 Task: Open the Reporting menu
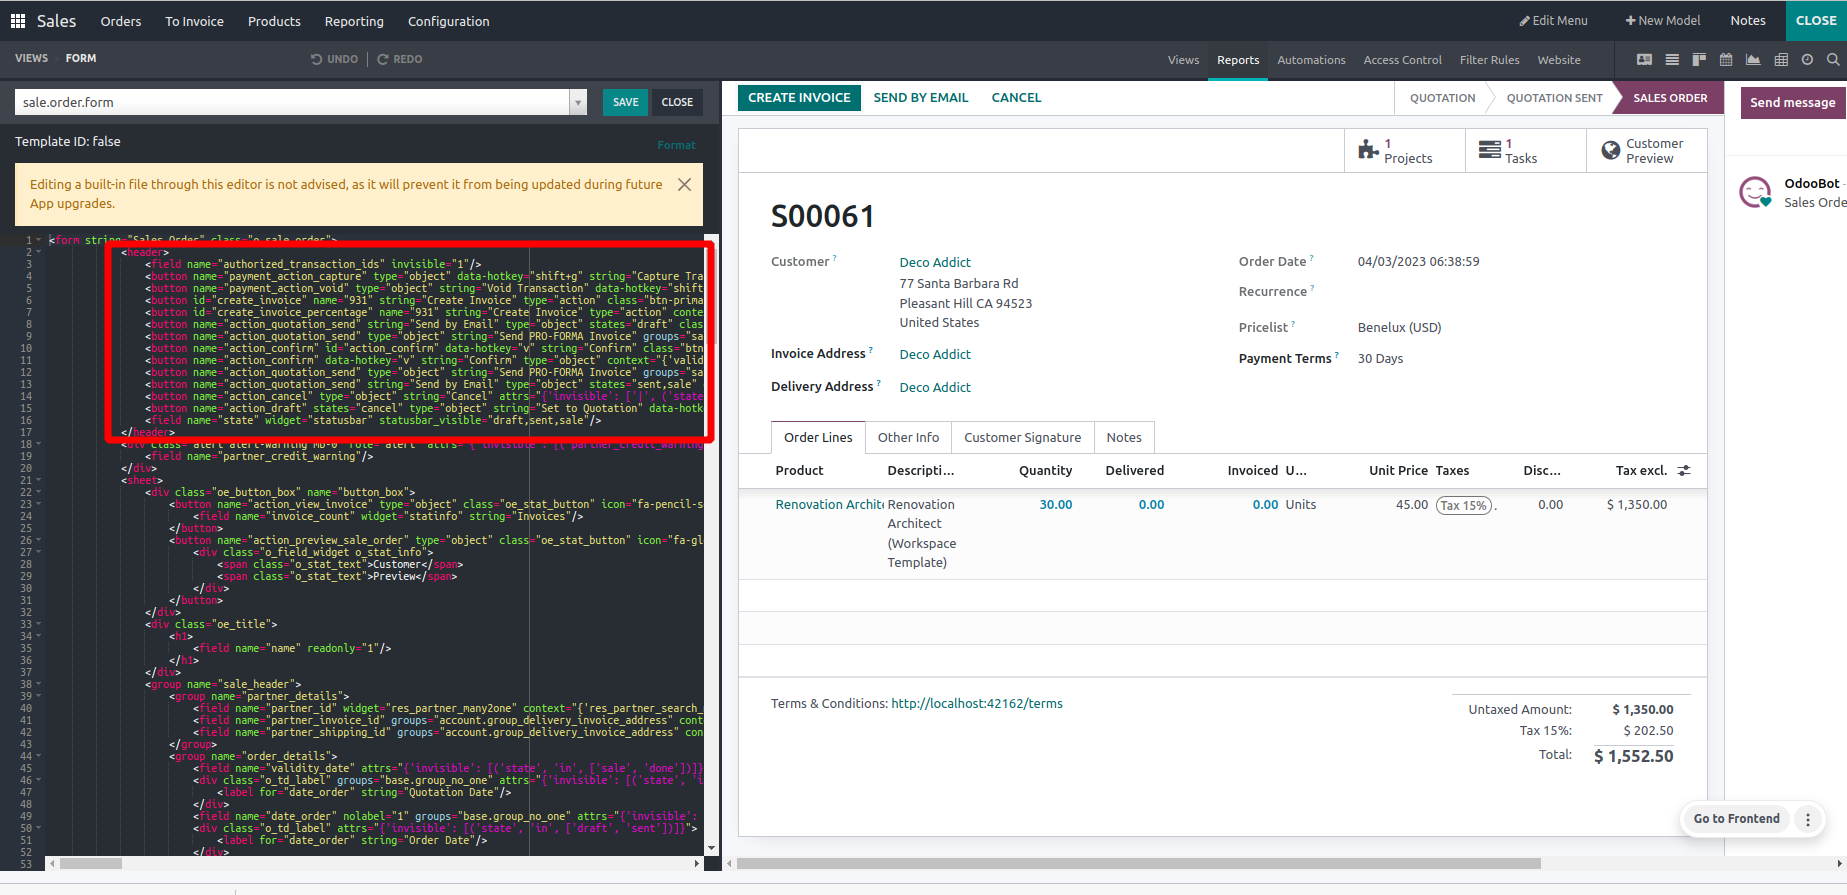pyautogui.click(x=354, y=21)
